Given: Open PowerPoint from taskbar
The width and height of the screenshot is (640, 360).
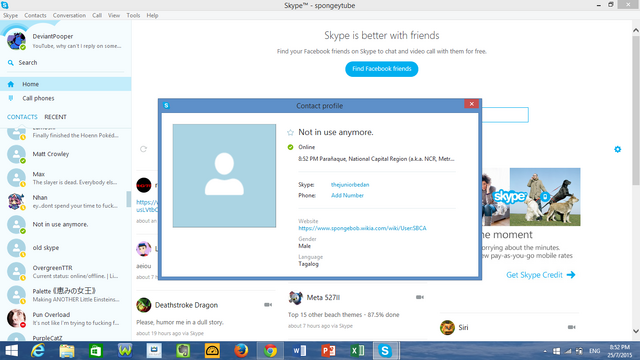Looking at the screenshot, I should pyautogui.click(x=328, y=351).
